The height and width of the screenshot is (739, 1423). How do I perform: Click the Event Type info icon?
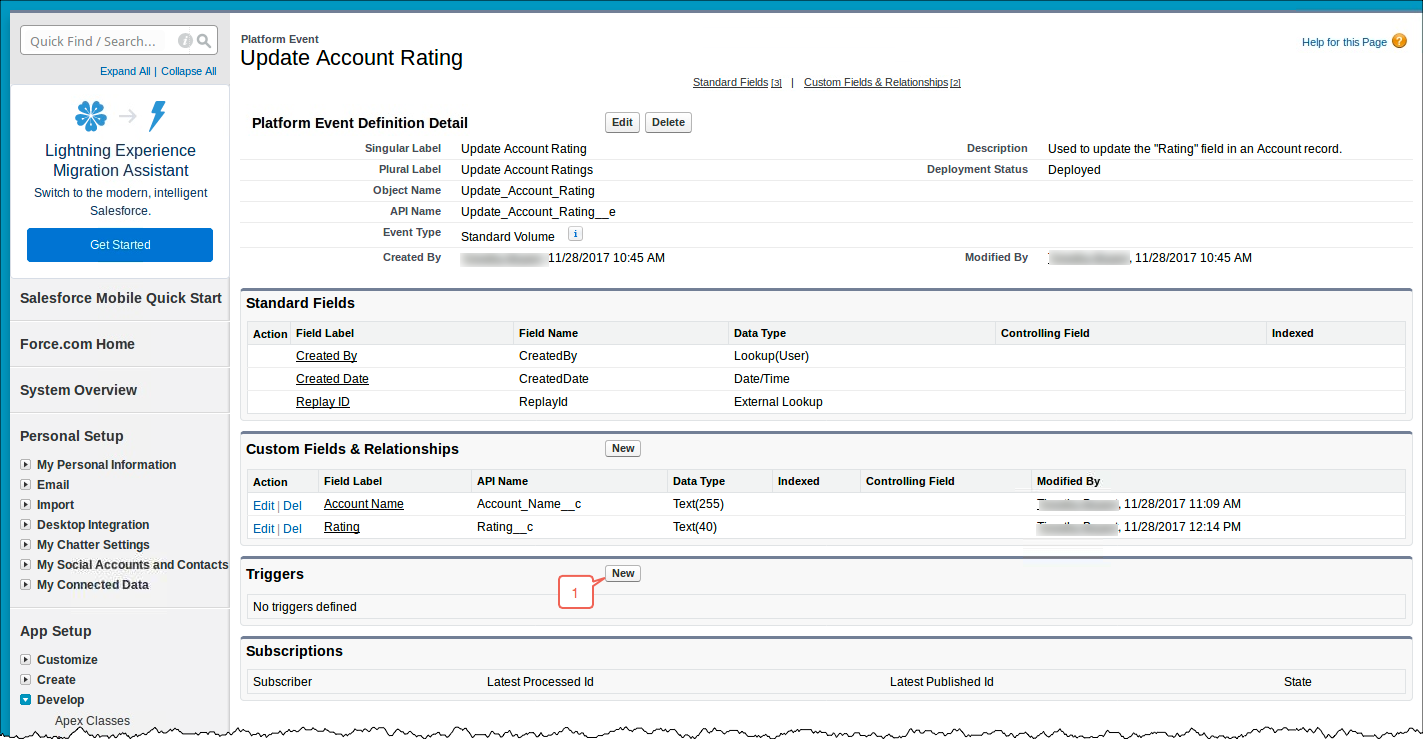[x=575, y=234]
